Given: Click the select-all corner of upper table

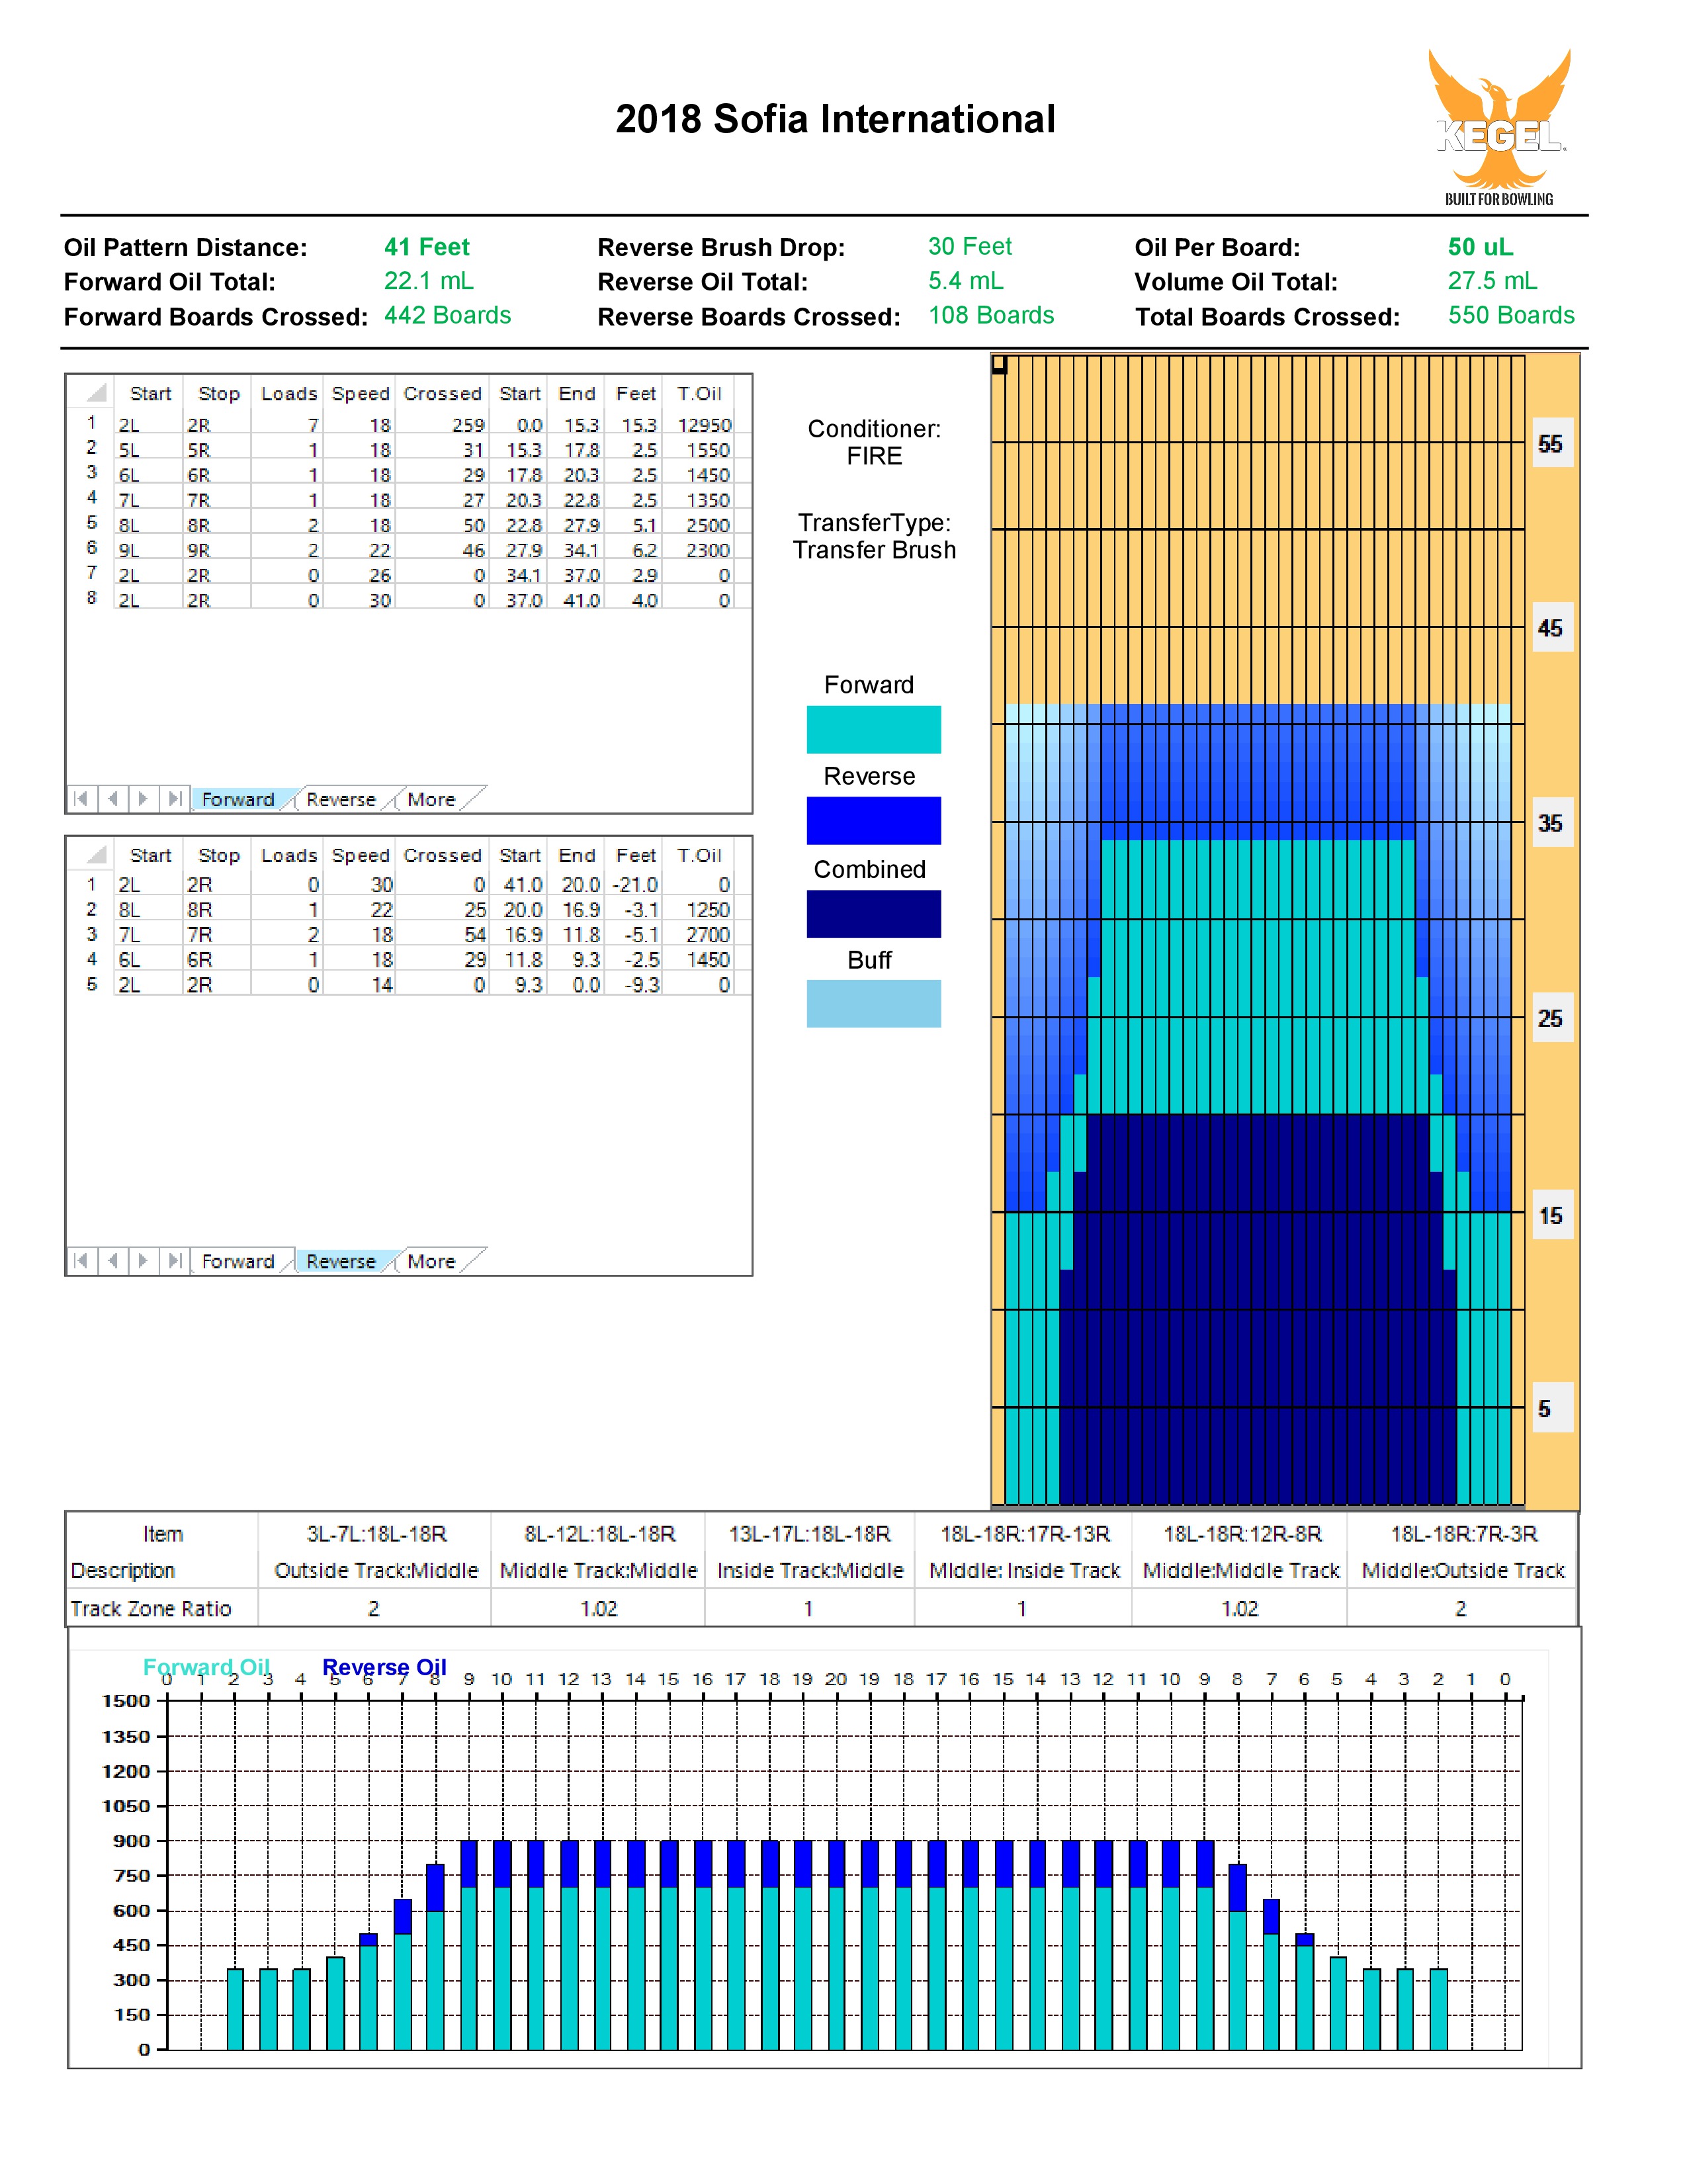Looking at the screenshot, I should coord(96,392).
